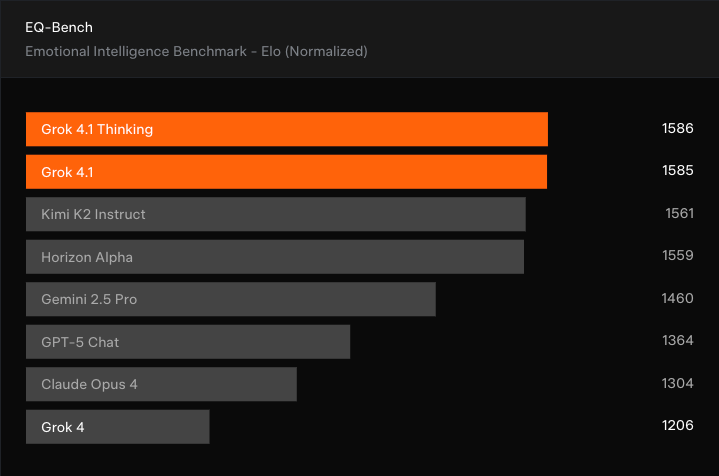Select the gray Grok 4 bar
Screen dimensions: 719x476
pyautogui.click(x=117, y=427)
